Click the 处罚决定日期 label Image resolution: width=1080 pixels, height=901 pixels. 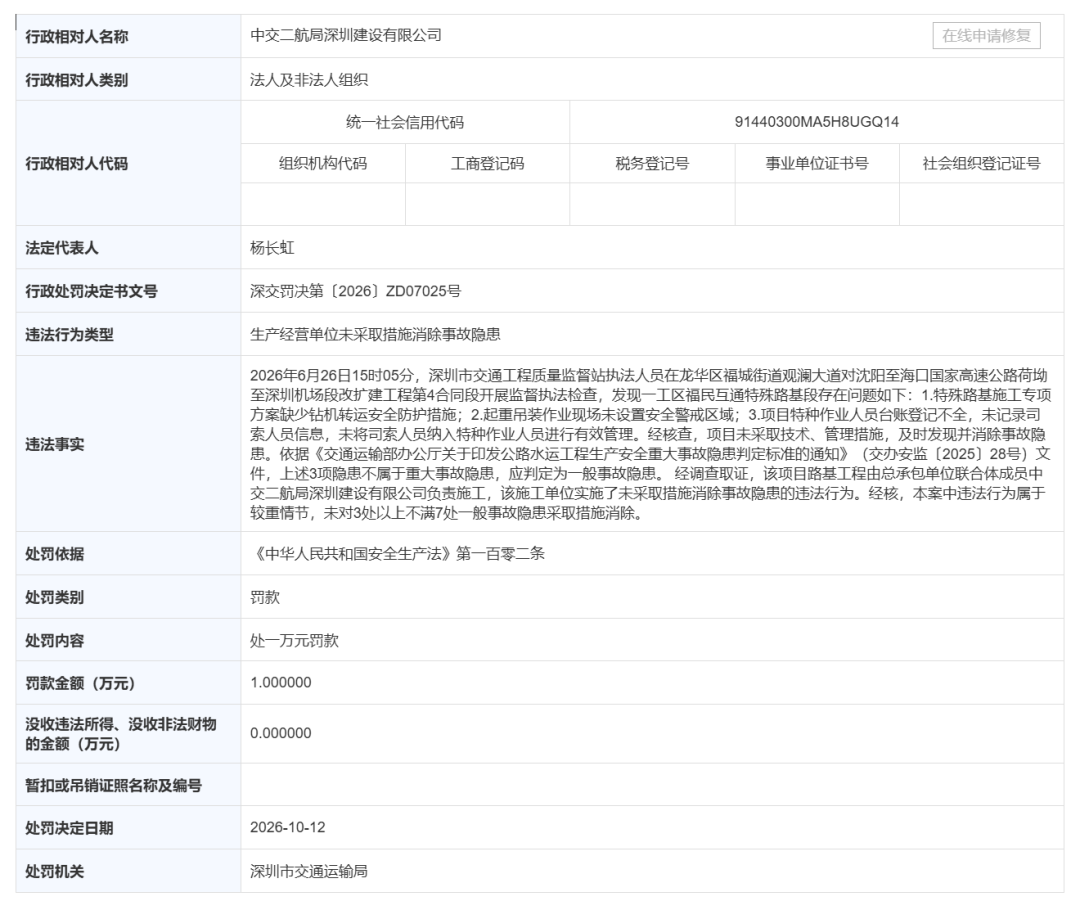pyautogui.click(x=69, y=828)
